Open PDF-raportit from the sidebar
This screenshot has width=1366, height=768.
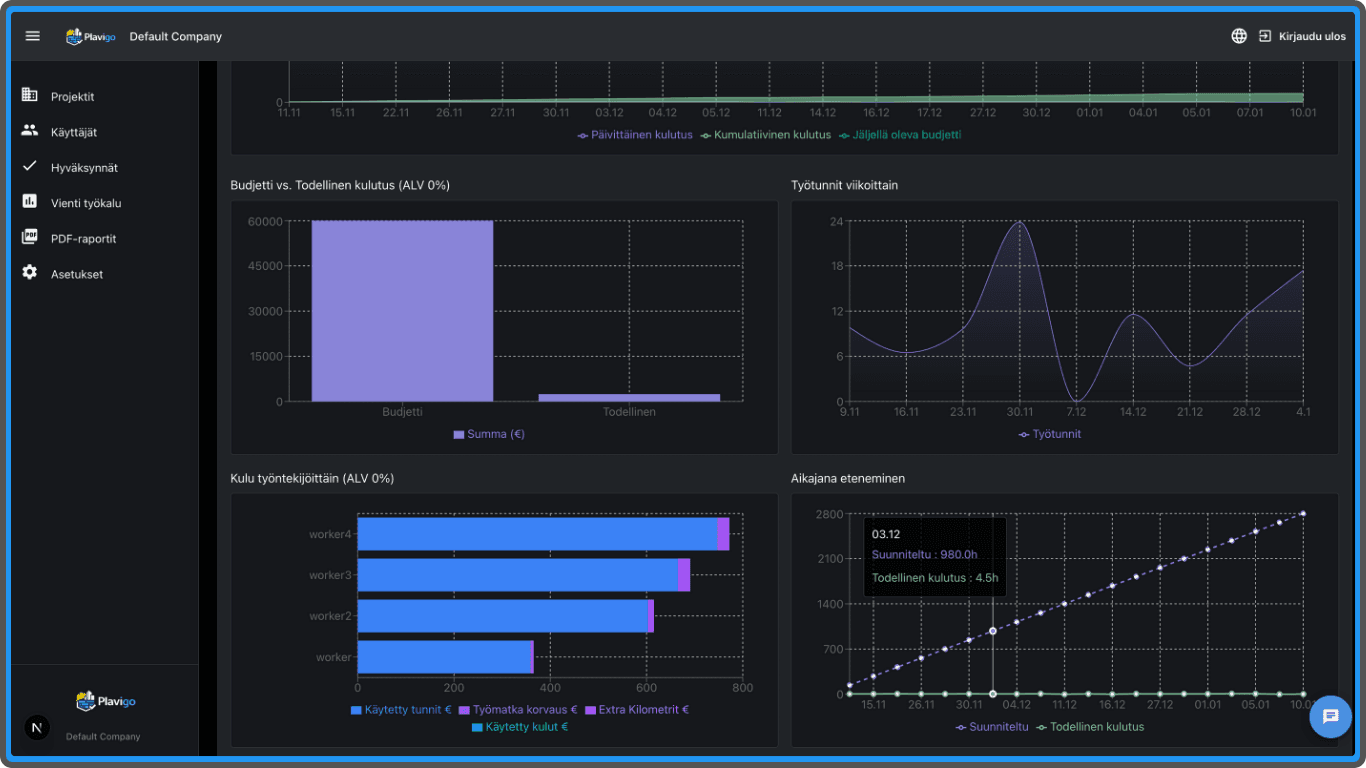84,239
